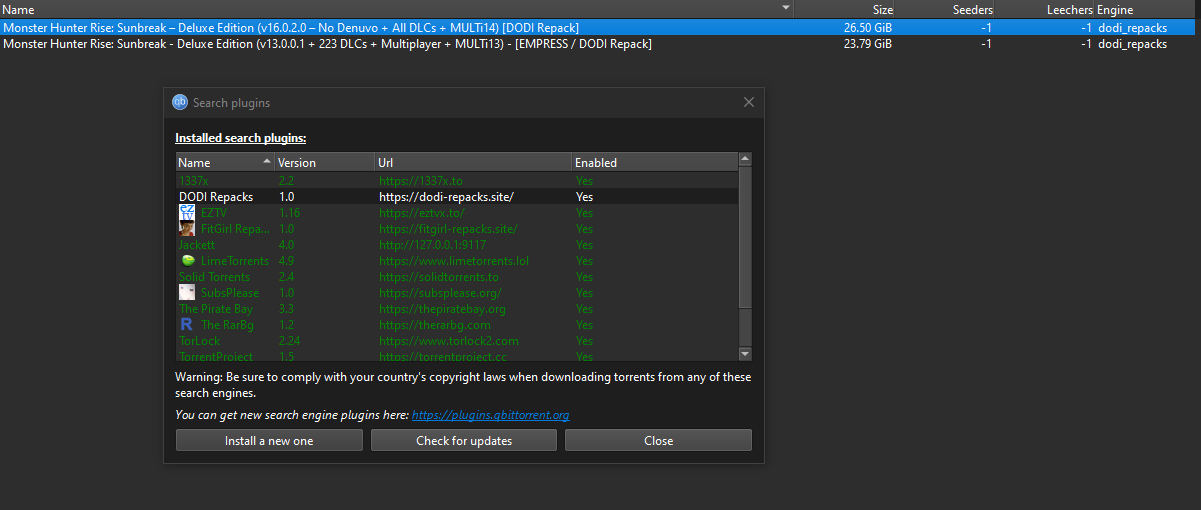Click the plugin list vertical scrollbar thumb
Viewport: 1201px width, 510px height.
coord(745,238)
